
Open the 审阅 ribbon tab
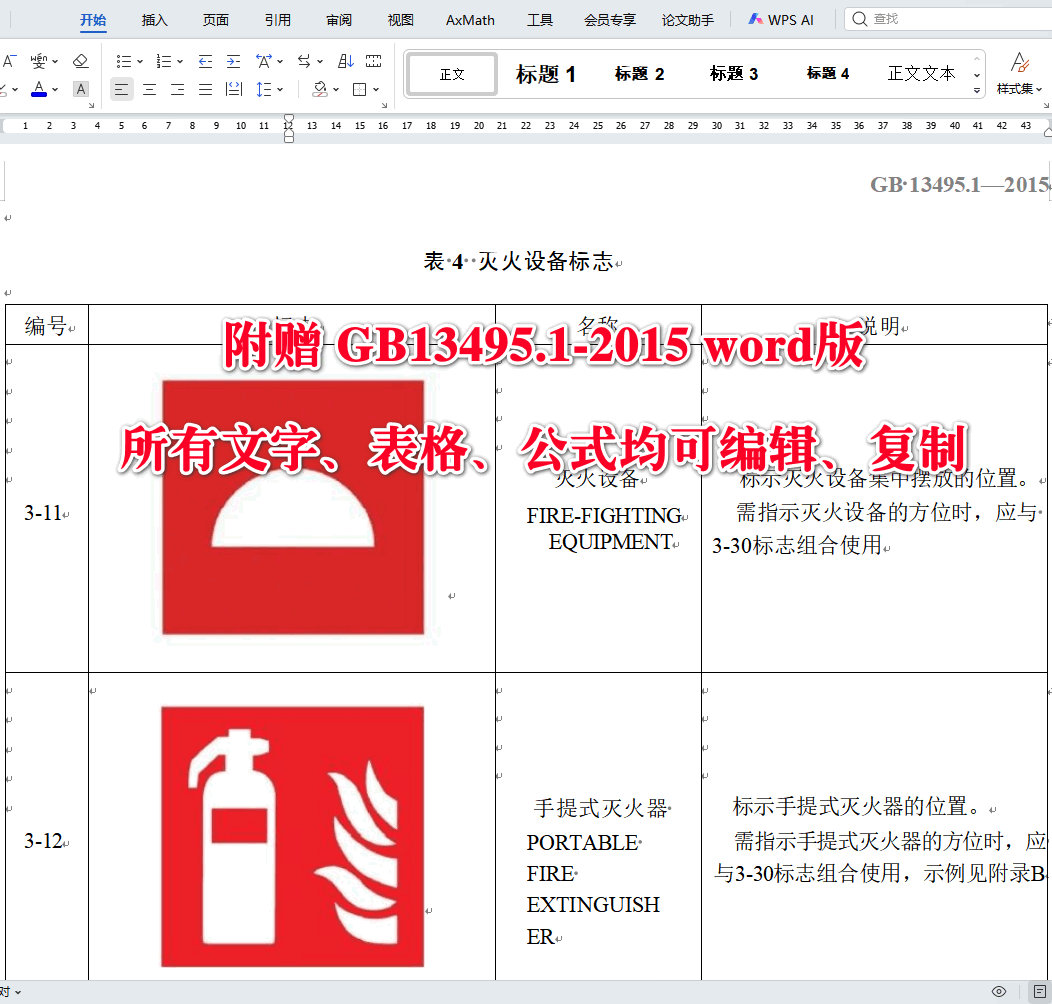pos(338,19)
